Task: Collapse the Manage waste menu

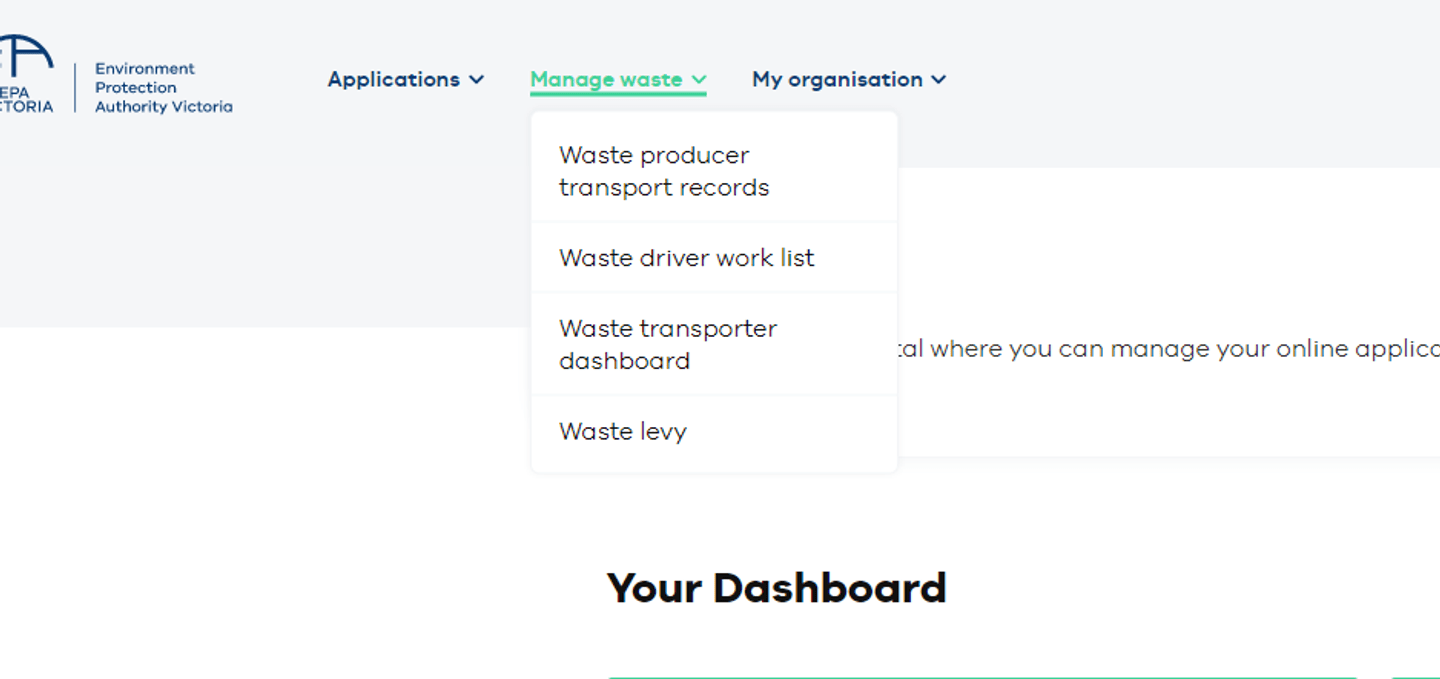Action: (618, 79)
